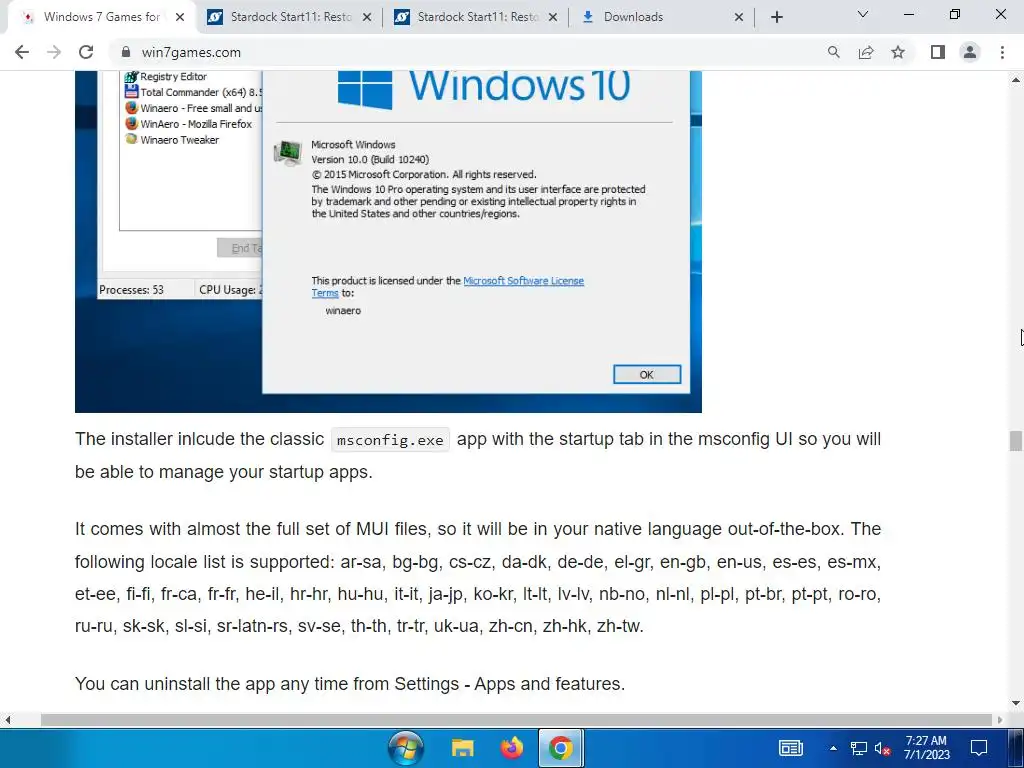Open a new tab
Viewport: 1024px width, 768px height.
click(776, 17)
